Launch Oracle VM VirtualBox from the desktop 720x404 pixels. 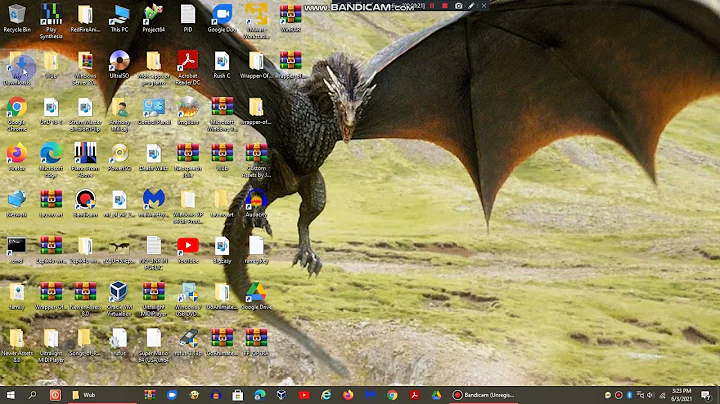pyautogui.click(x=119, y=299)
